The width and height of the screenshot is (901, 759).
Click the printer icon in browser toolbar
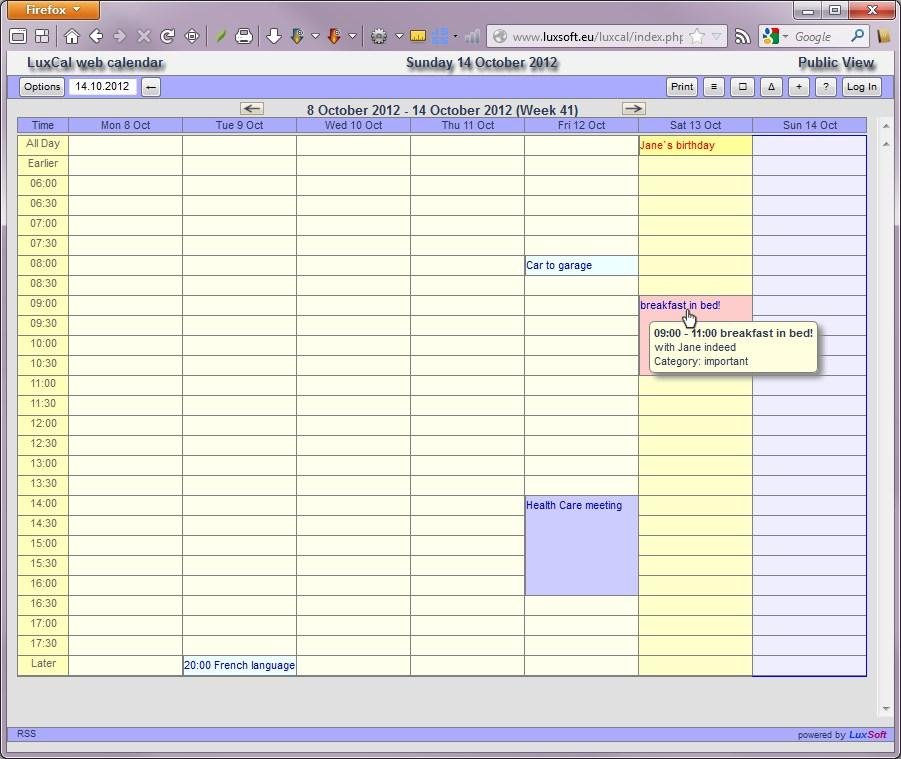243,36
